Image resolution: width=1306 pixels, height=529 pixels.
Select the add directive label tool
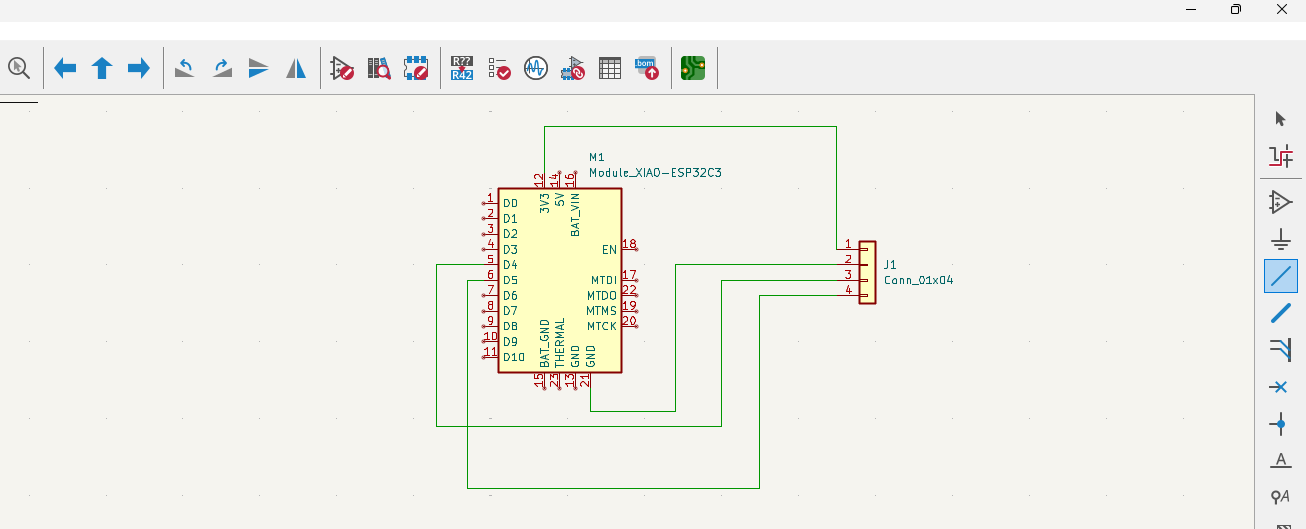pyautogui.click(x=1280, y=497)
